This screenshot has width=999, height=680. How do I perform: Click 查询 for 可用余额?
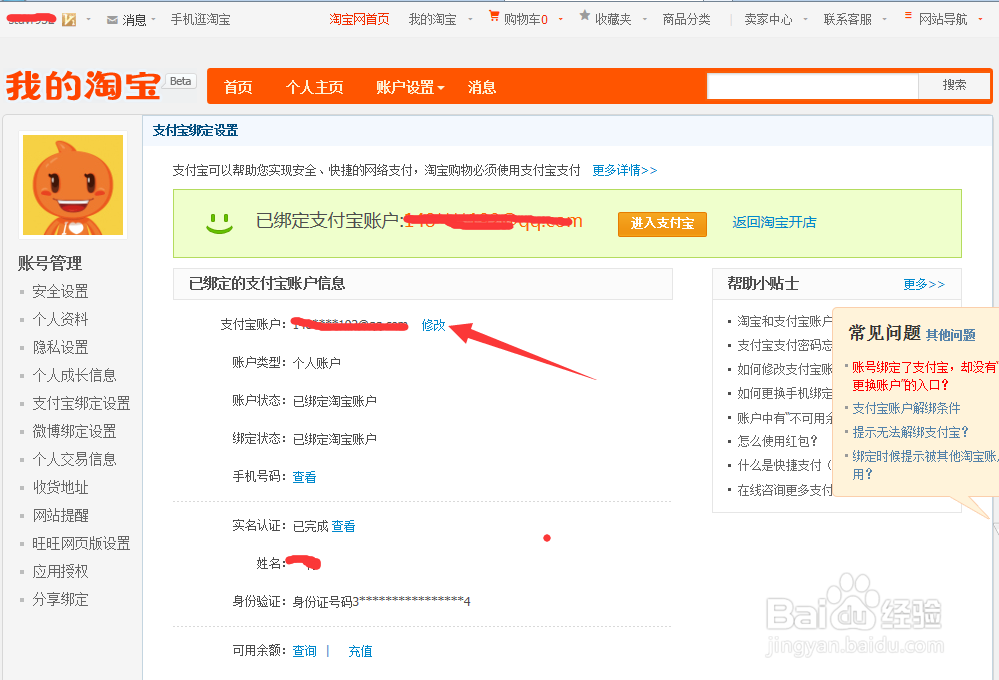pos(304,651)
